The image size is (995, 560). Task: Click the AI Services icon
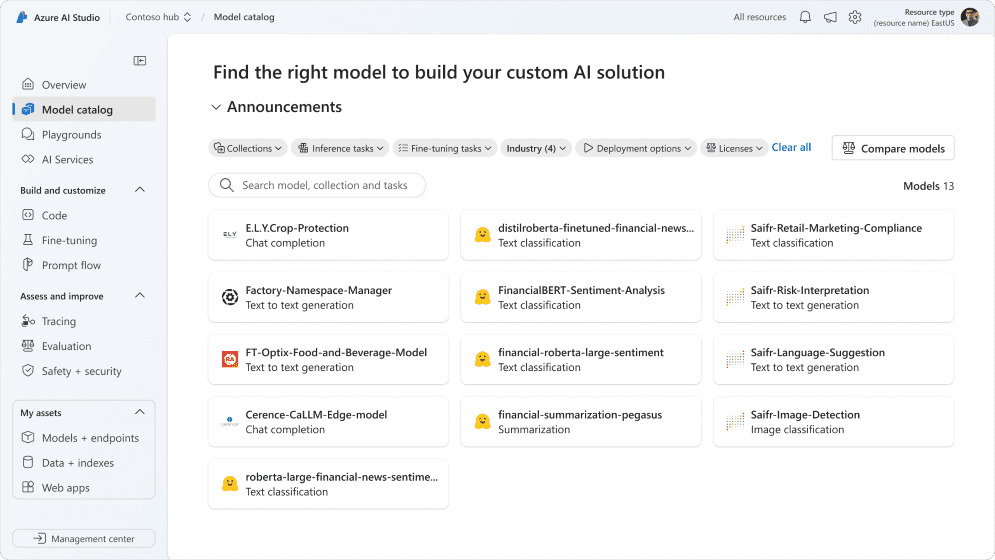tap(28, 159)
